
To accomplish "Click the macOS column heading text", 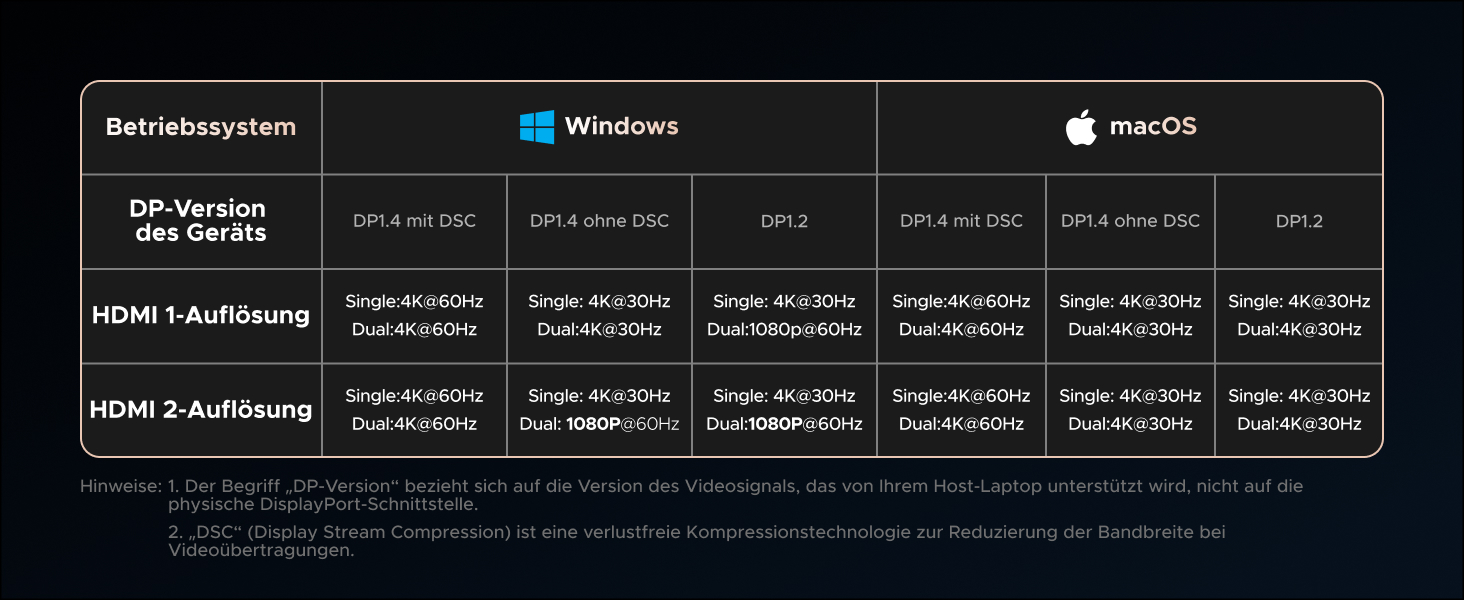I will 1153,127.
